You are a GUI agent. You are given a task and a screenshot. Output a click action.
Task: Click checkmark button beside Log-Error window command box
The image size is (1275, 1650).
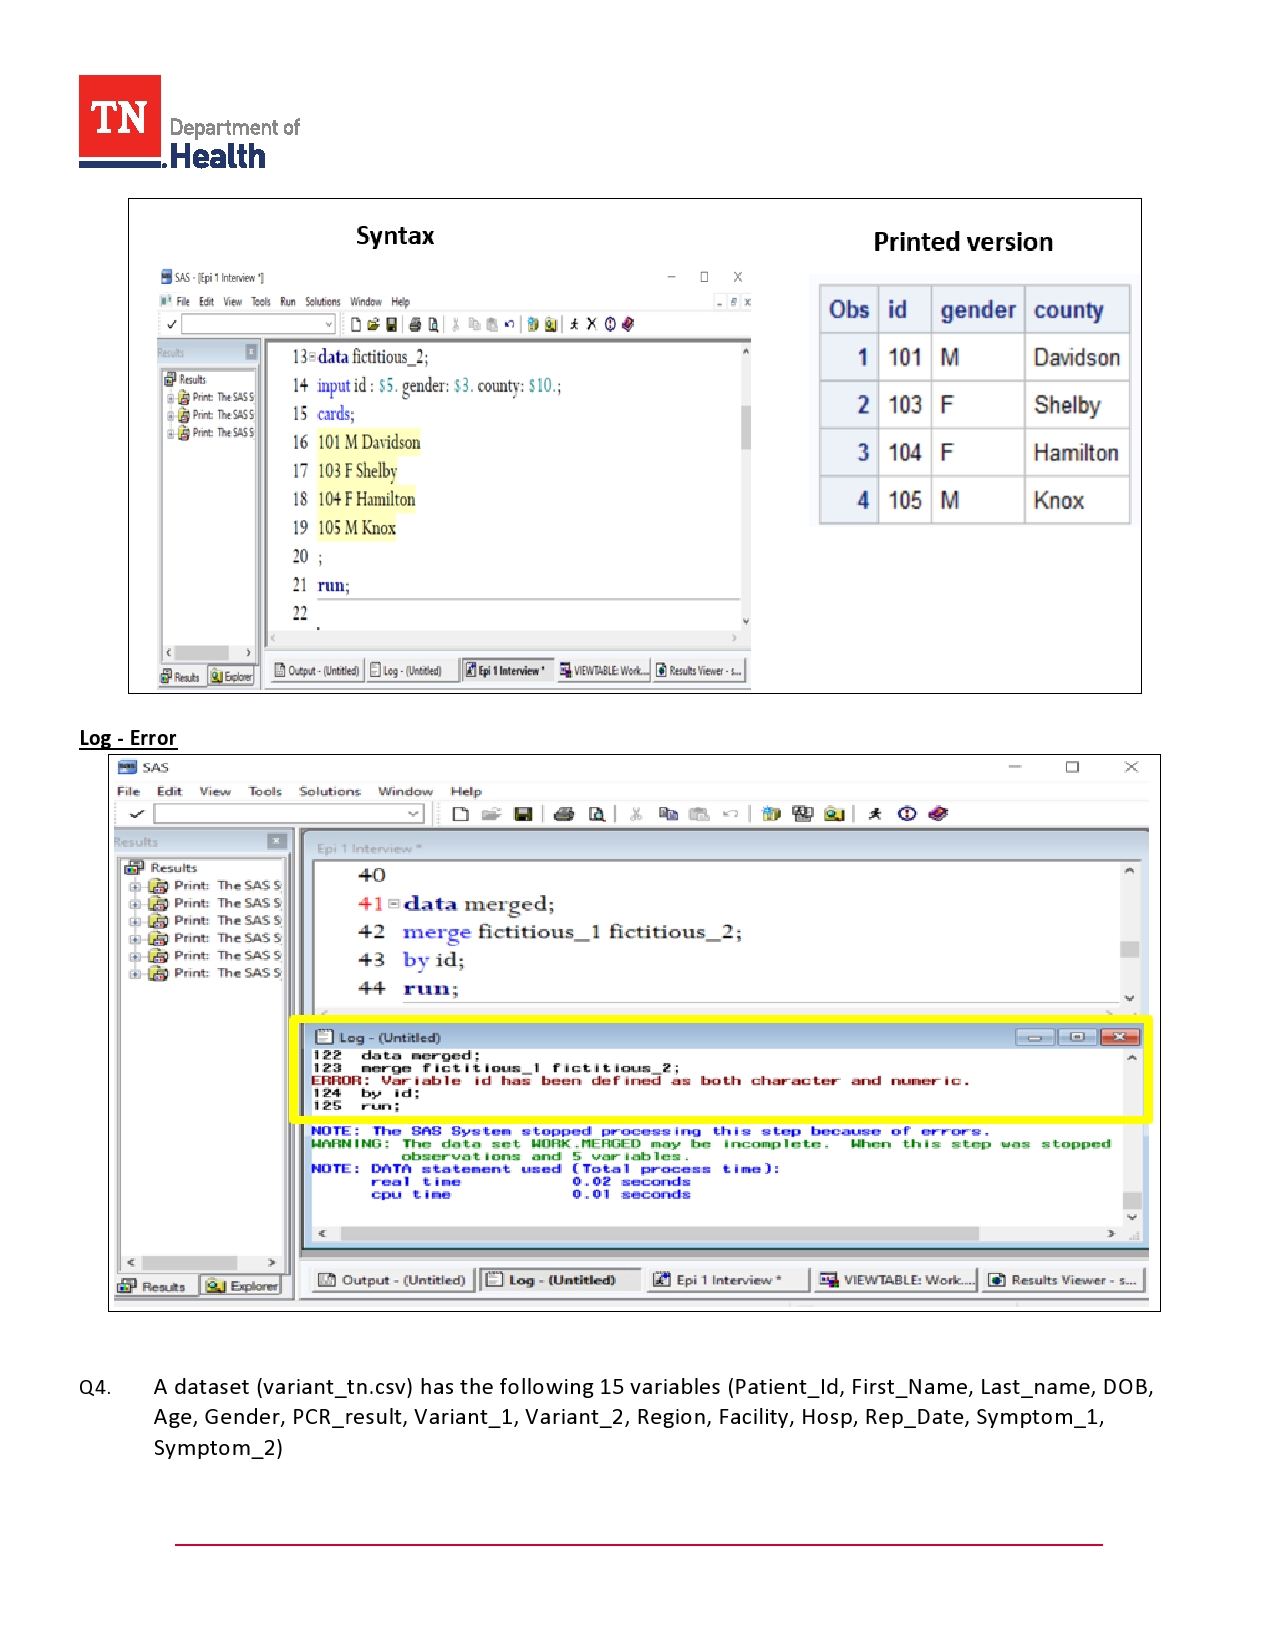click(x=137, y=814)
